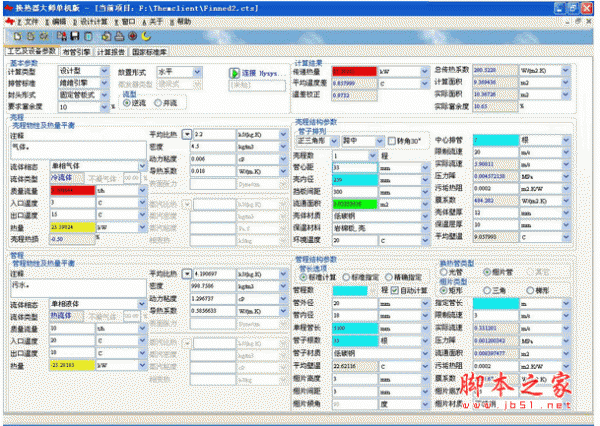Switch to the 布管引擎 tab

click(77, 52)
